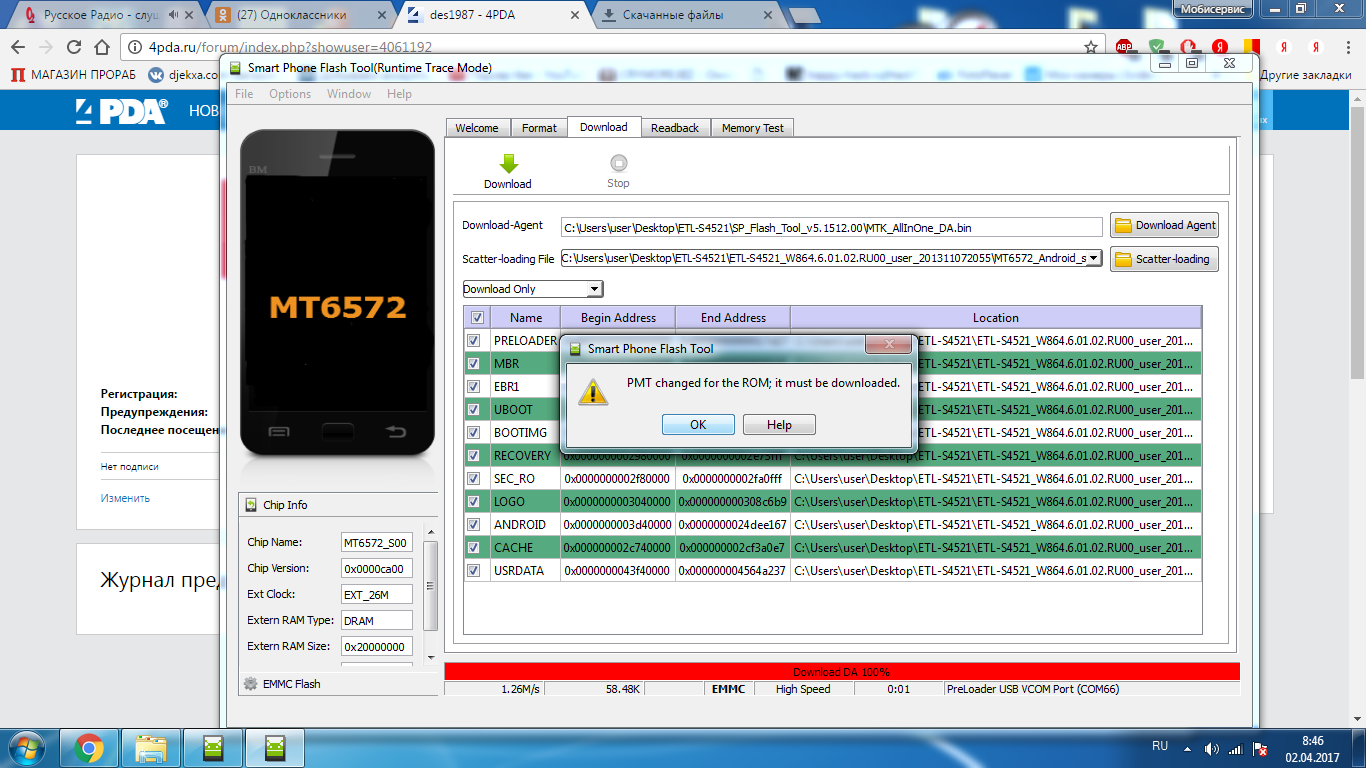Click the Stop icon in toolbar
Screen dimensions: 1366x768
(618, 164)
